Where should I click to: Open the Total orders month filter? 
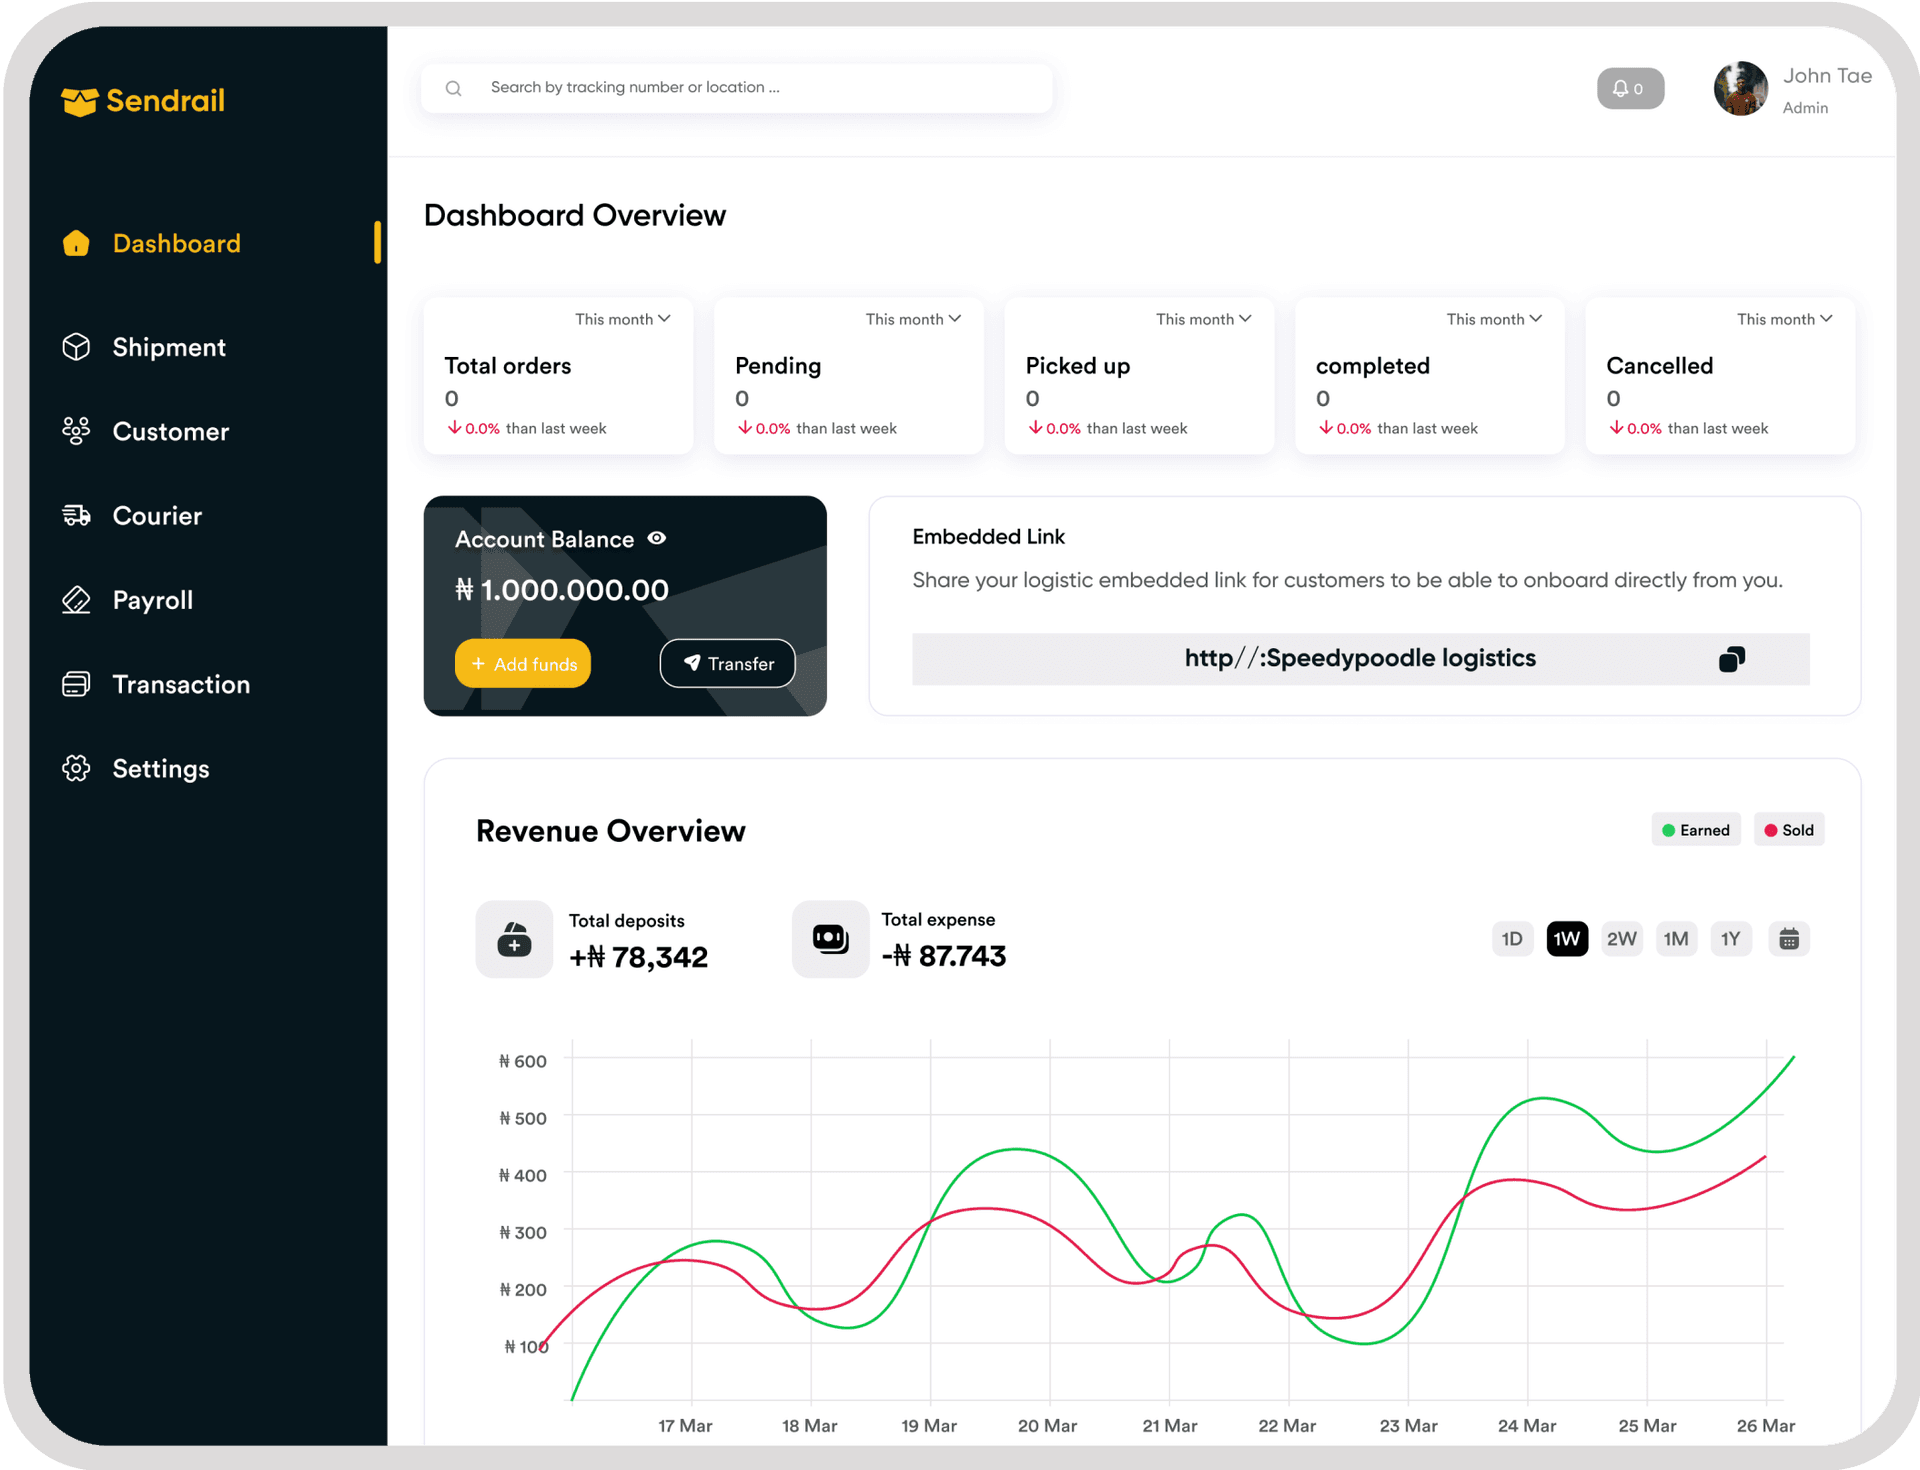click(x=622, y=318)
